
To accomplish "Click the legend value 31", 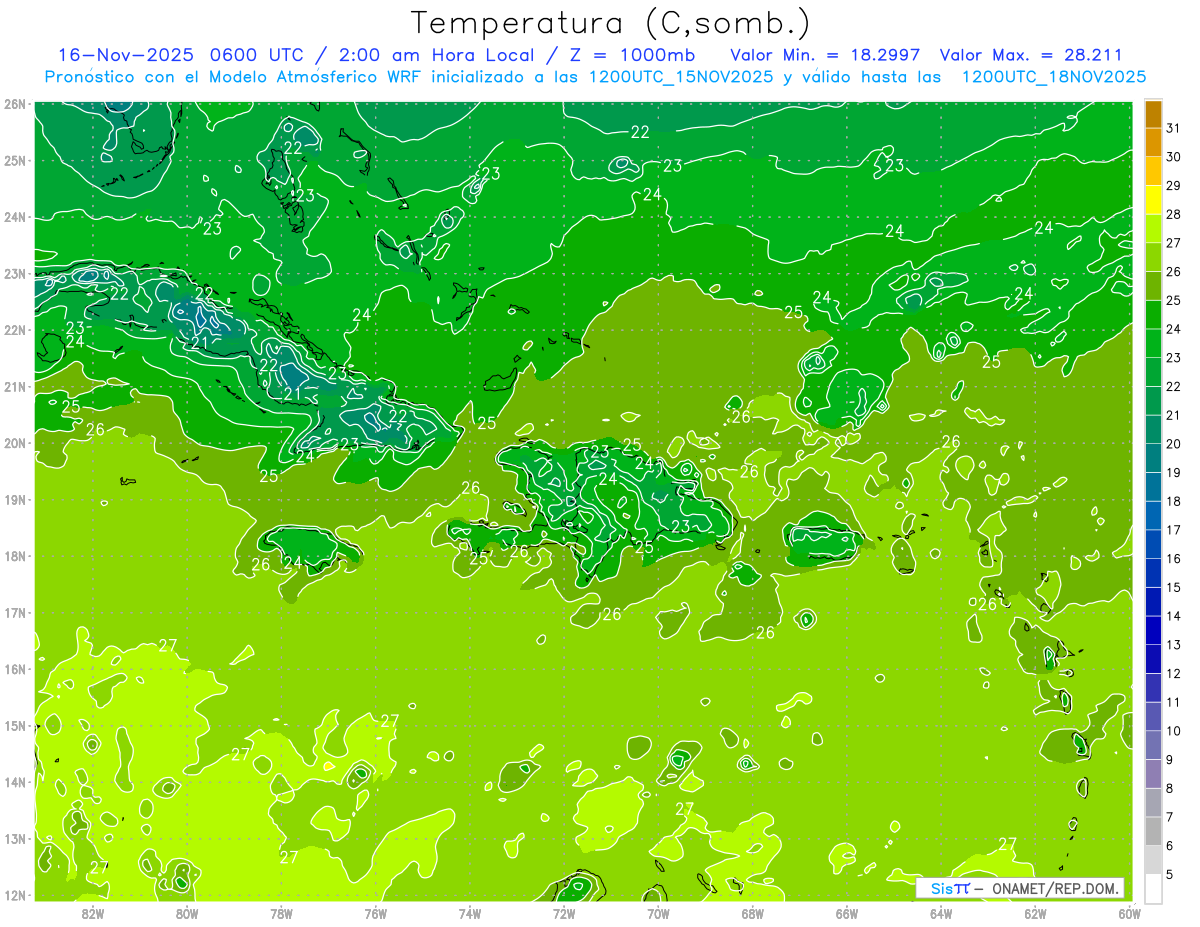I will pyautogui.click(x=1174, y=128).
